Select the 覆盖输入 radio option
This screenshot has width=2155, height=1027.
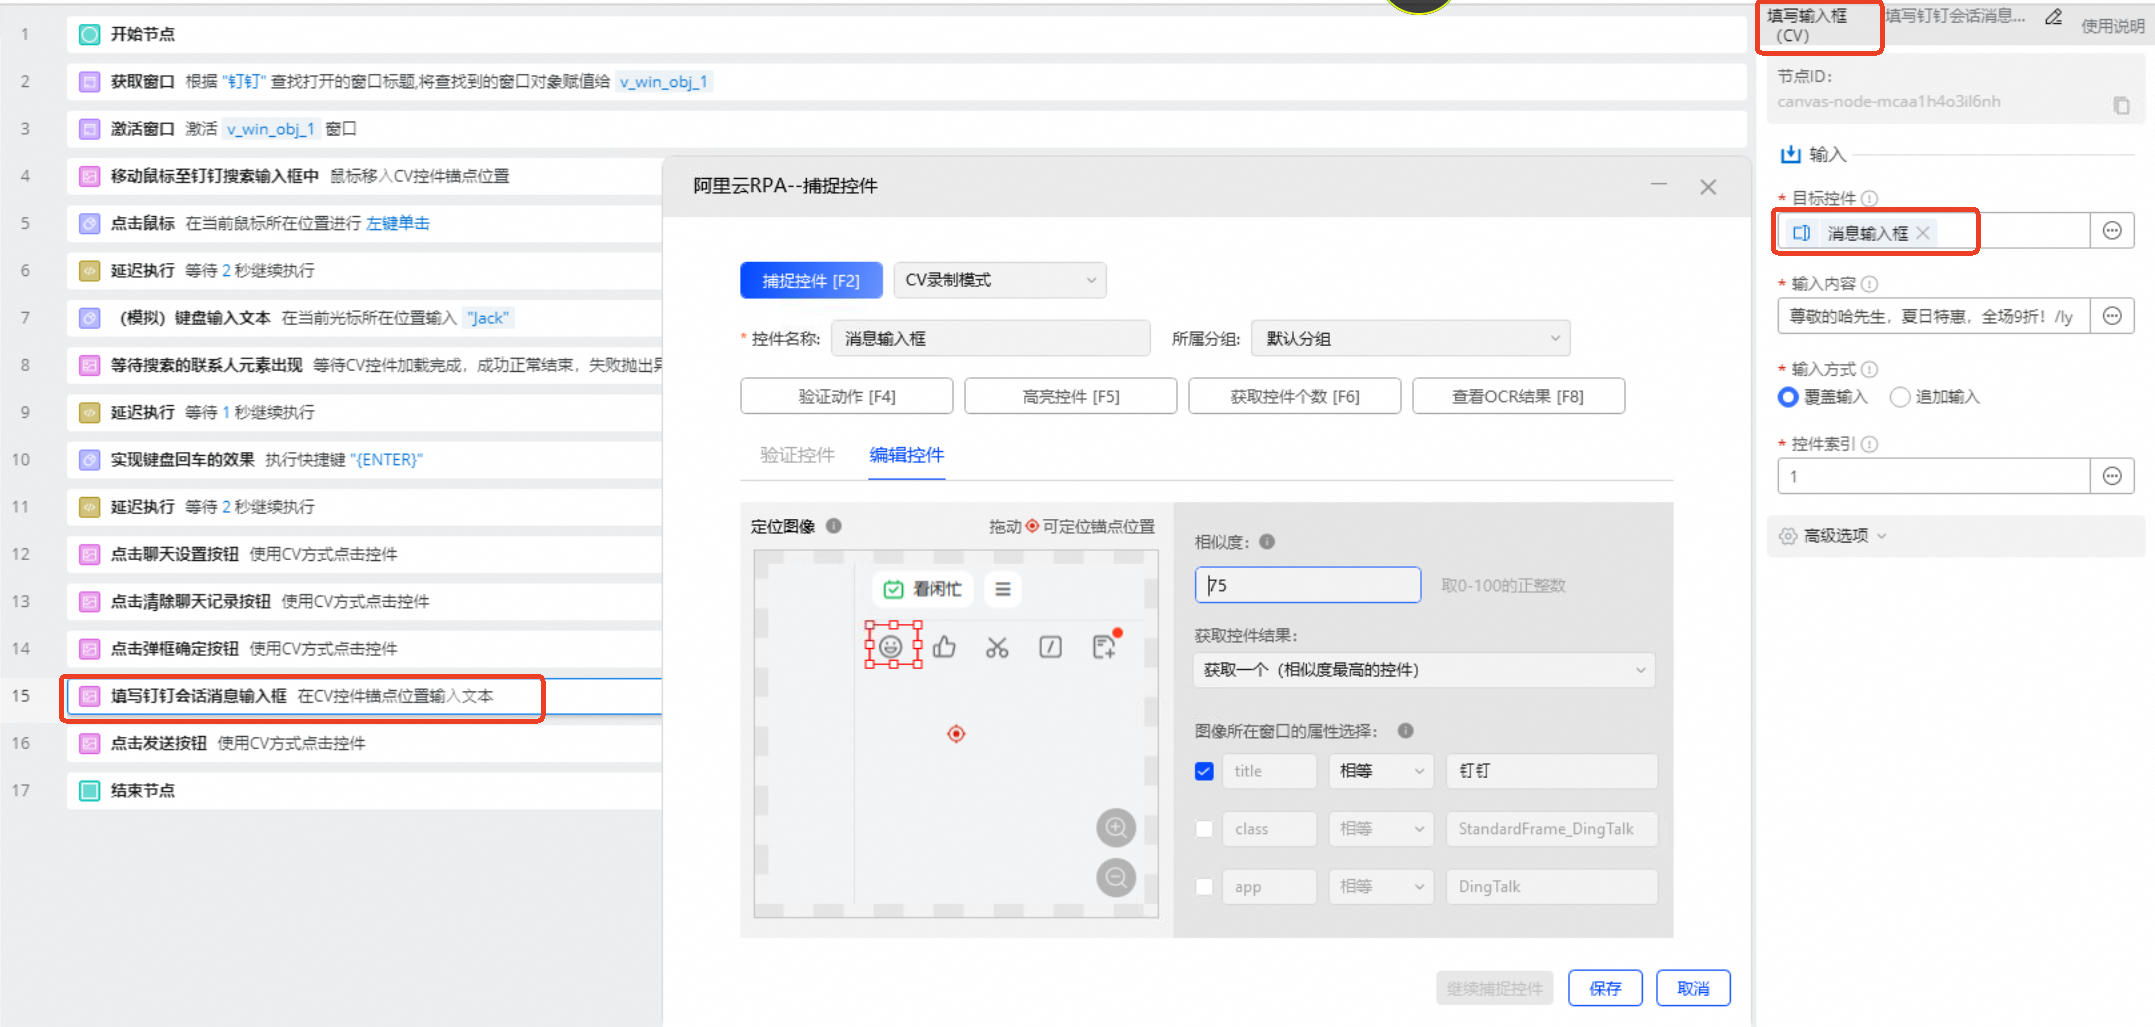coord(1788,397)
